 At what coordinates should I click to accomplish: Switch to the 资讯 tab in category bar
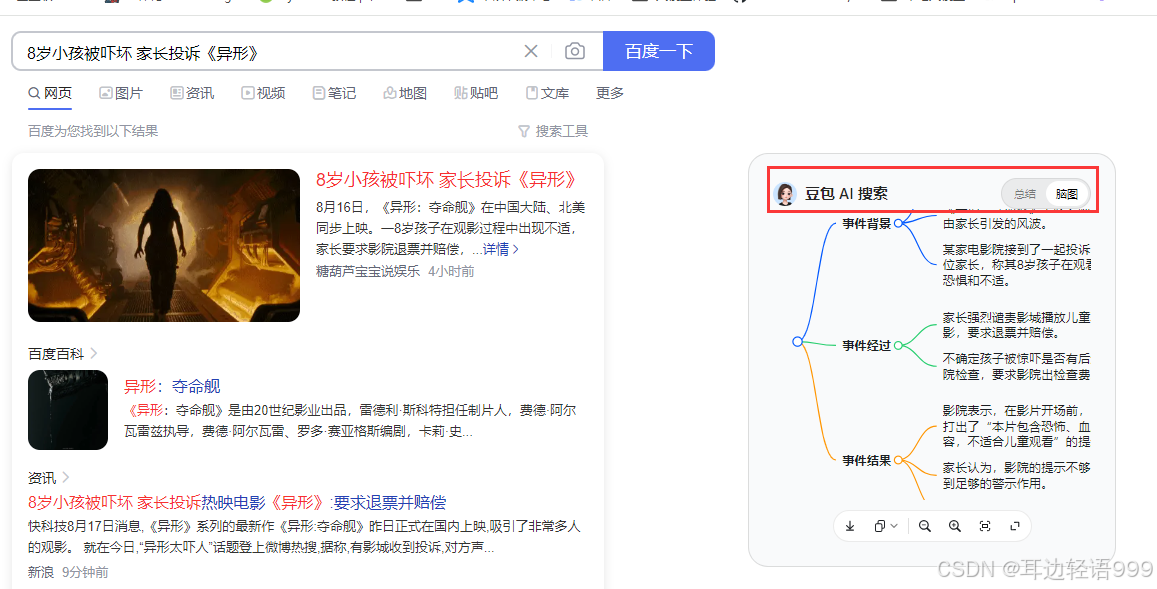[x=192, y=93]
